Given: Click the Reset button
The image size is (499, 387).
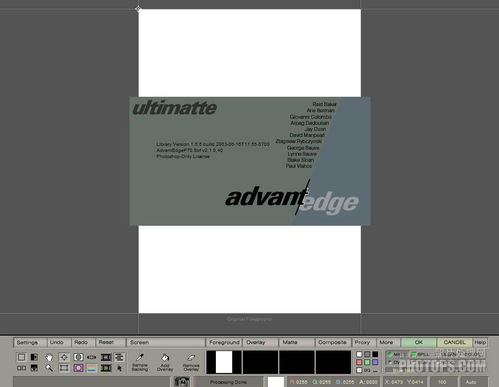Looking at the screenshot, I should [x=110, y=342].
